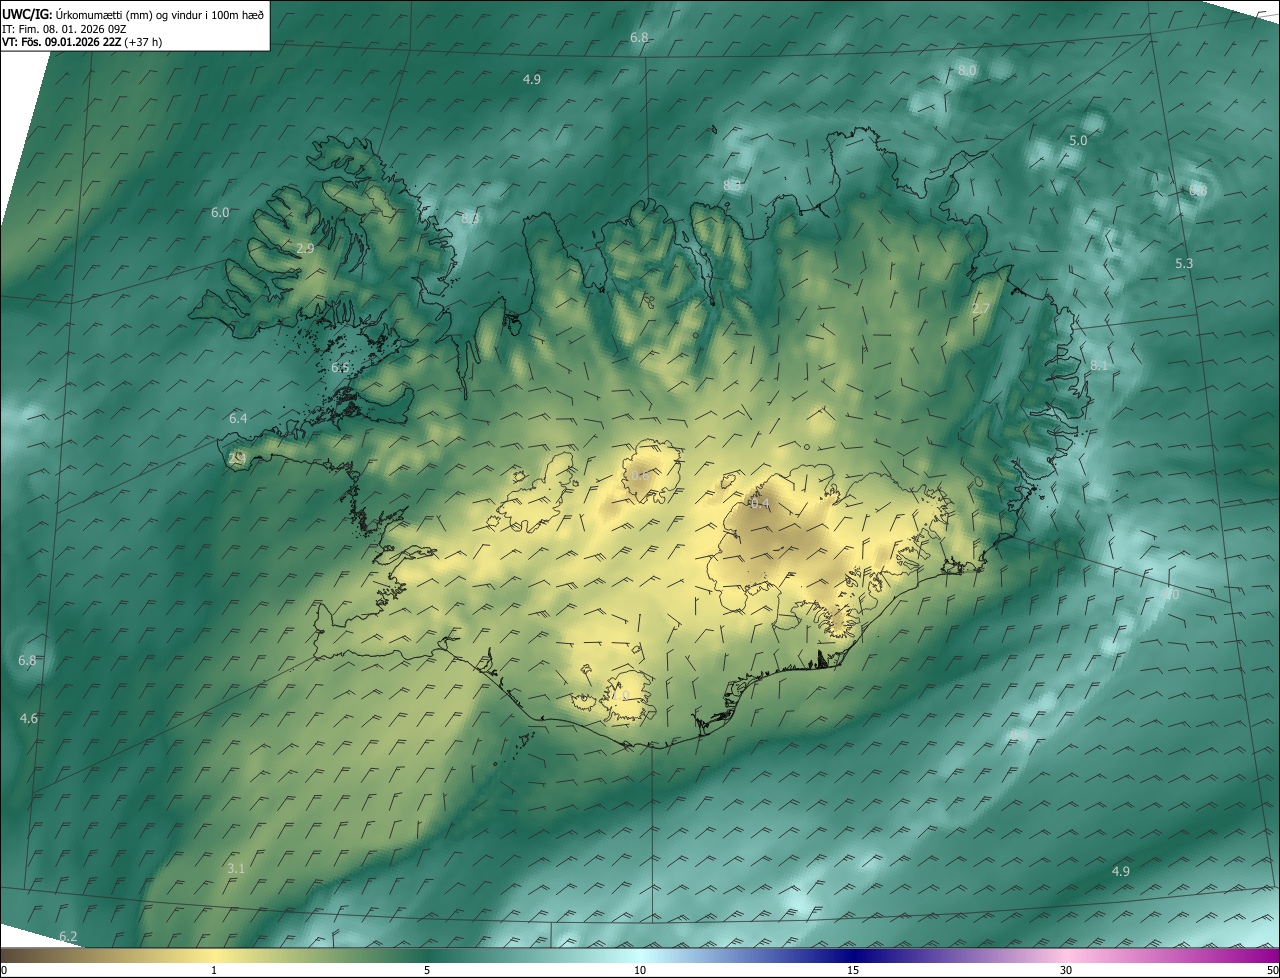Click the 10 mm tick on color scale
Viewport: 1280px width, 978px height.
click(x=640, y=969)
